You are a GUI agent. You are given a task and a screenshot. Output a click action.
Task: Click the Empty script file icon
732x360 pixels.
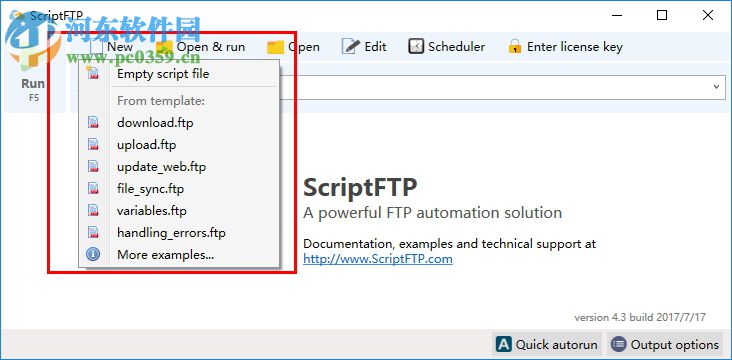pos(93,73)
